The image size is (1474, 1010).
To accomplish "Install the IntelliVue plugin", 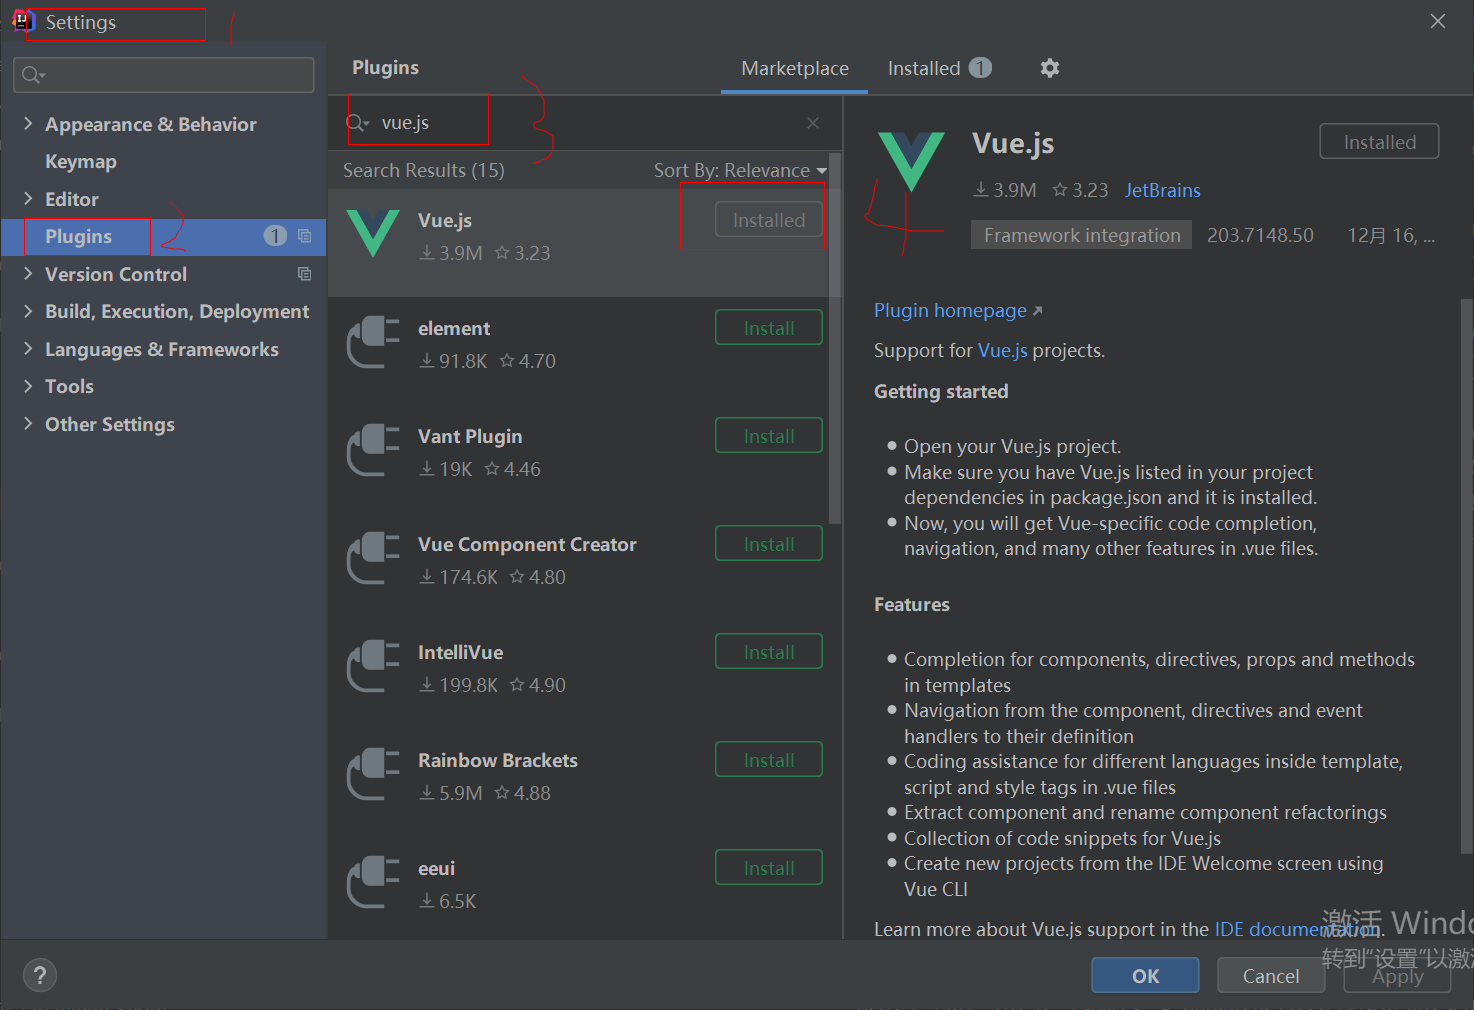I will tap(769, 652).
